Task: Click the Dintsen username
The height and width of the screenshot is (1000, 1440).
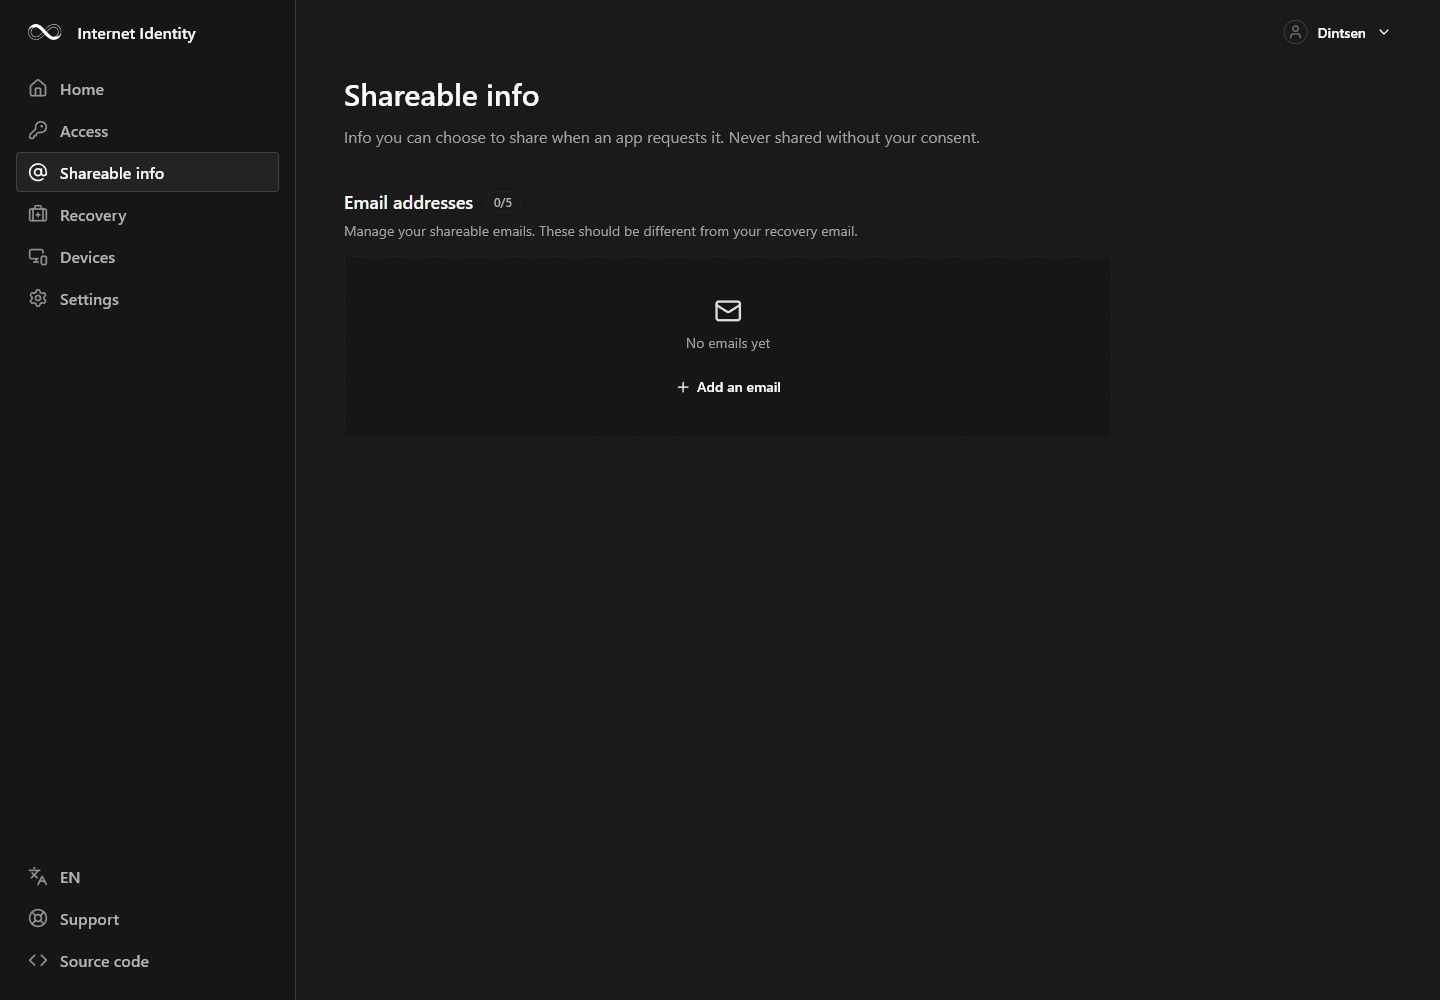Action: pos(1341,33)
